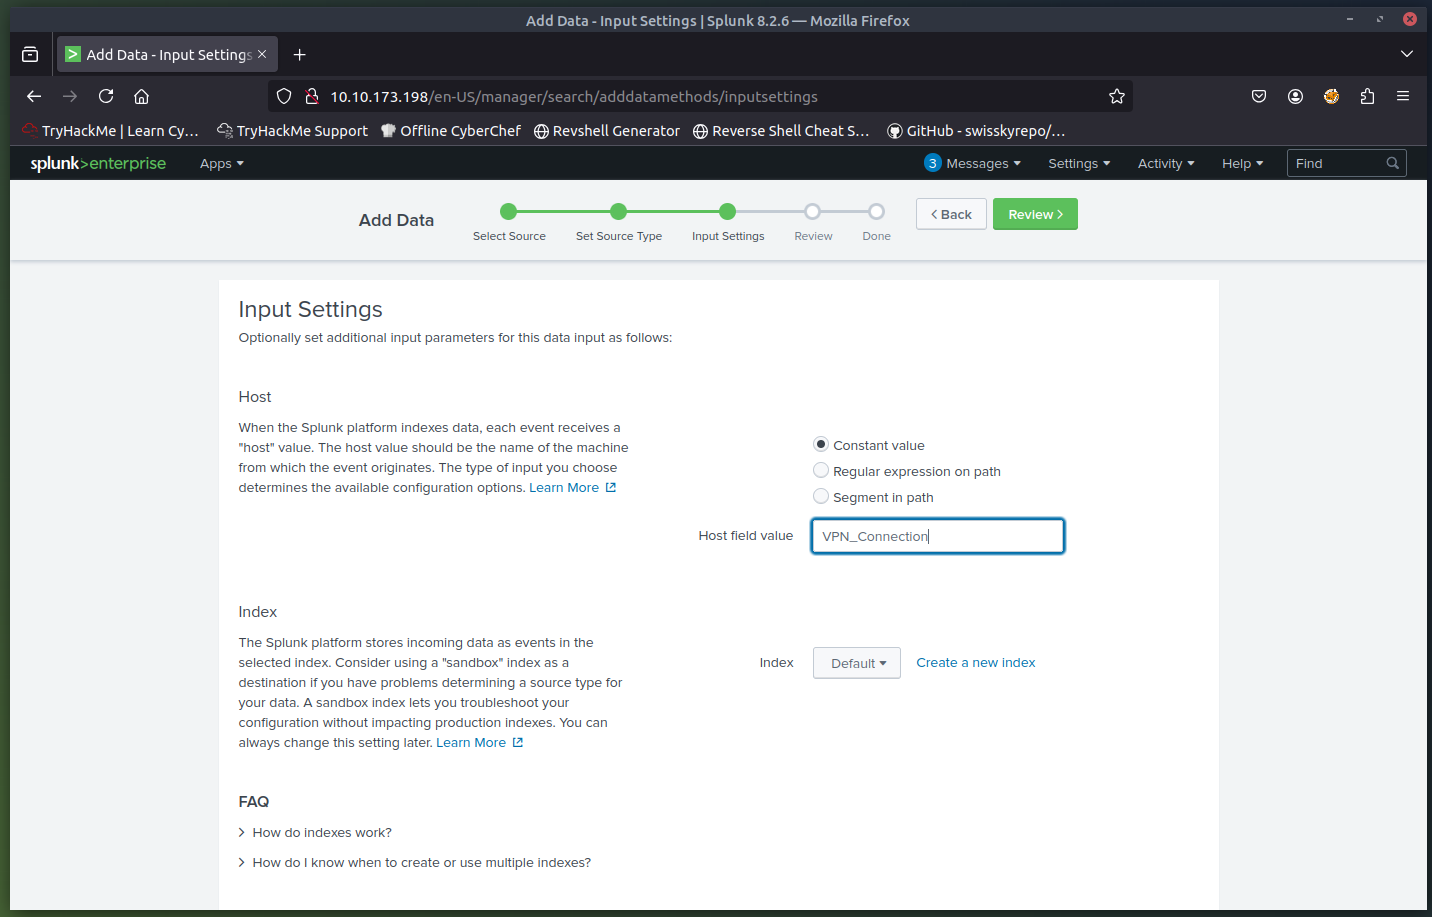Expand the Help menu
This screenshot has height=917, width=1432.
point(1242,164)
